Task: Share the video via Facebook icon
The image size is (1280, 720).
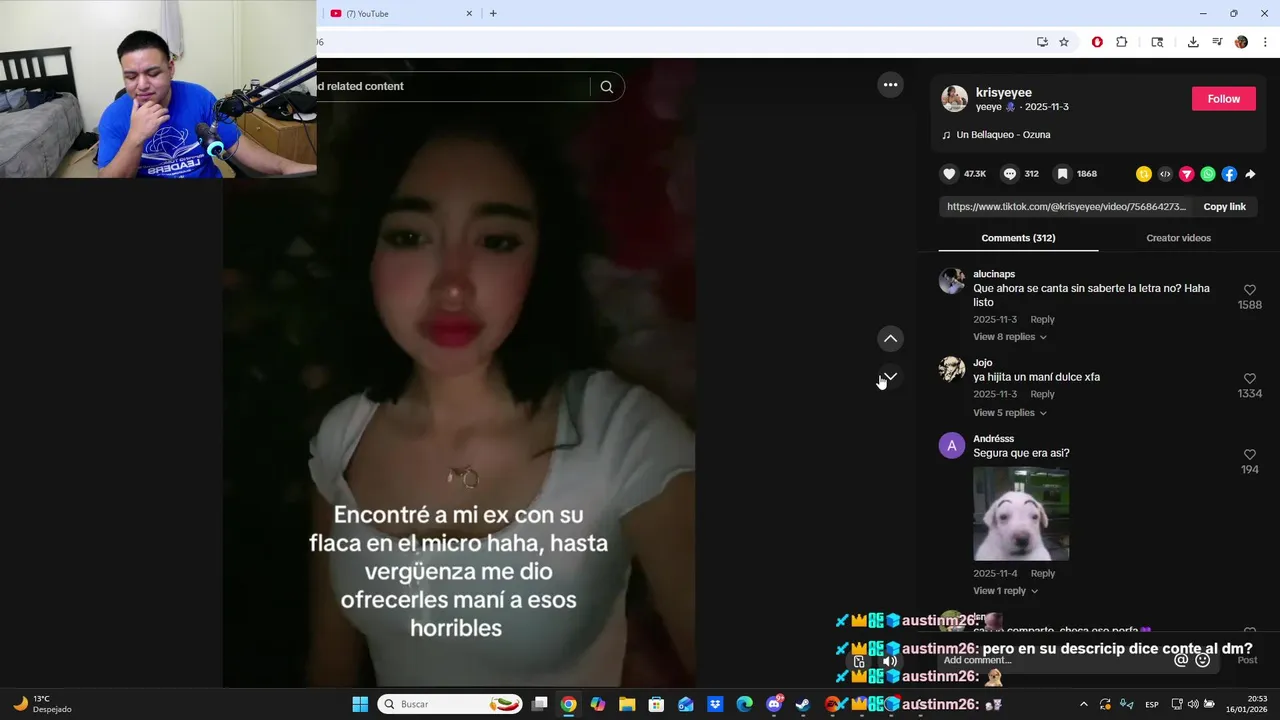Action: tap(1229, 174)
